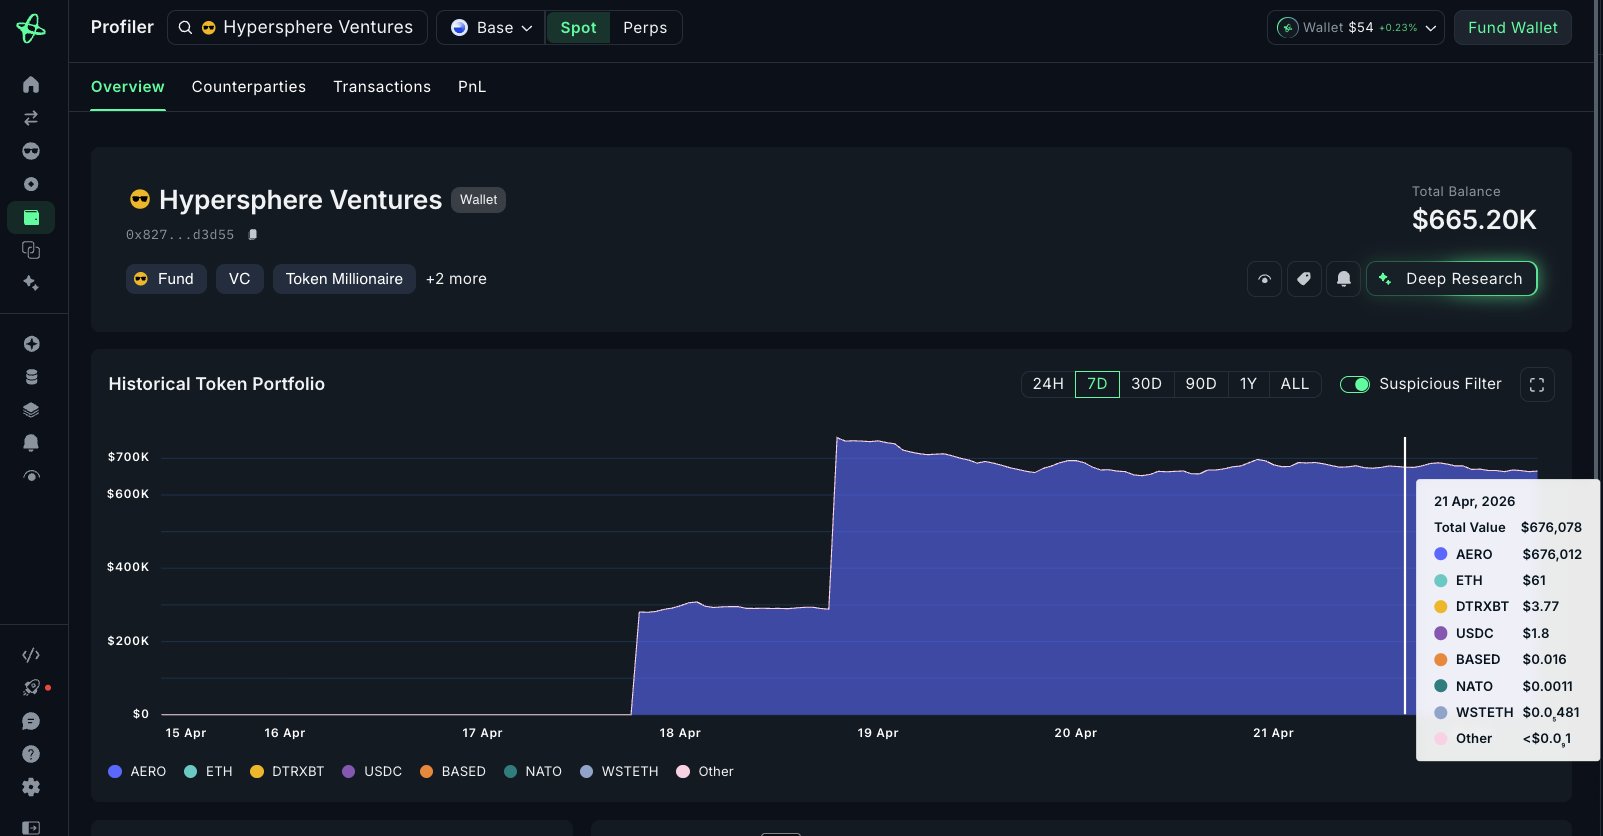Switch to the Counterparties tab
The image size is (1603, 836).
pyautogui.click(x=248, y=87)
